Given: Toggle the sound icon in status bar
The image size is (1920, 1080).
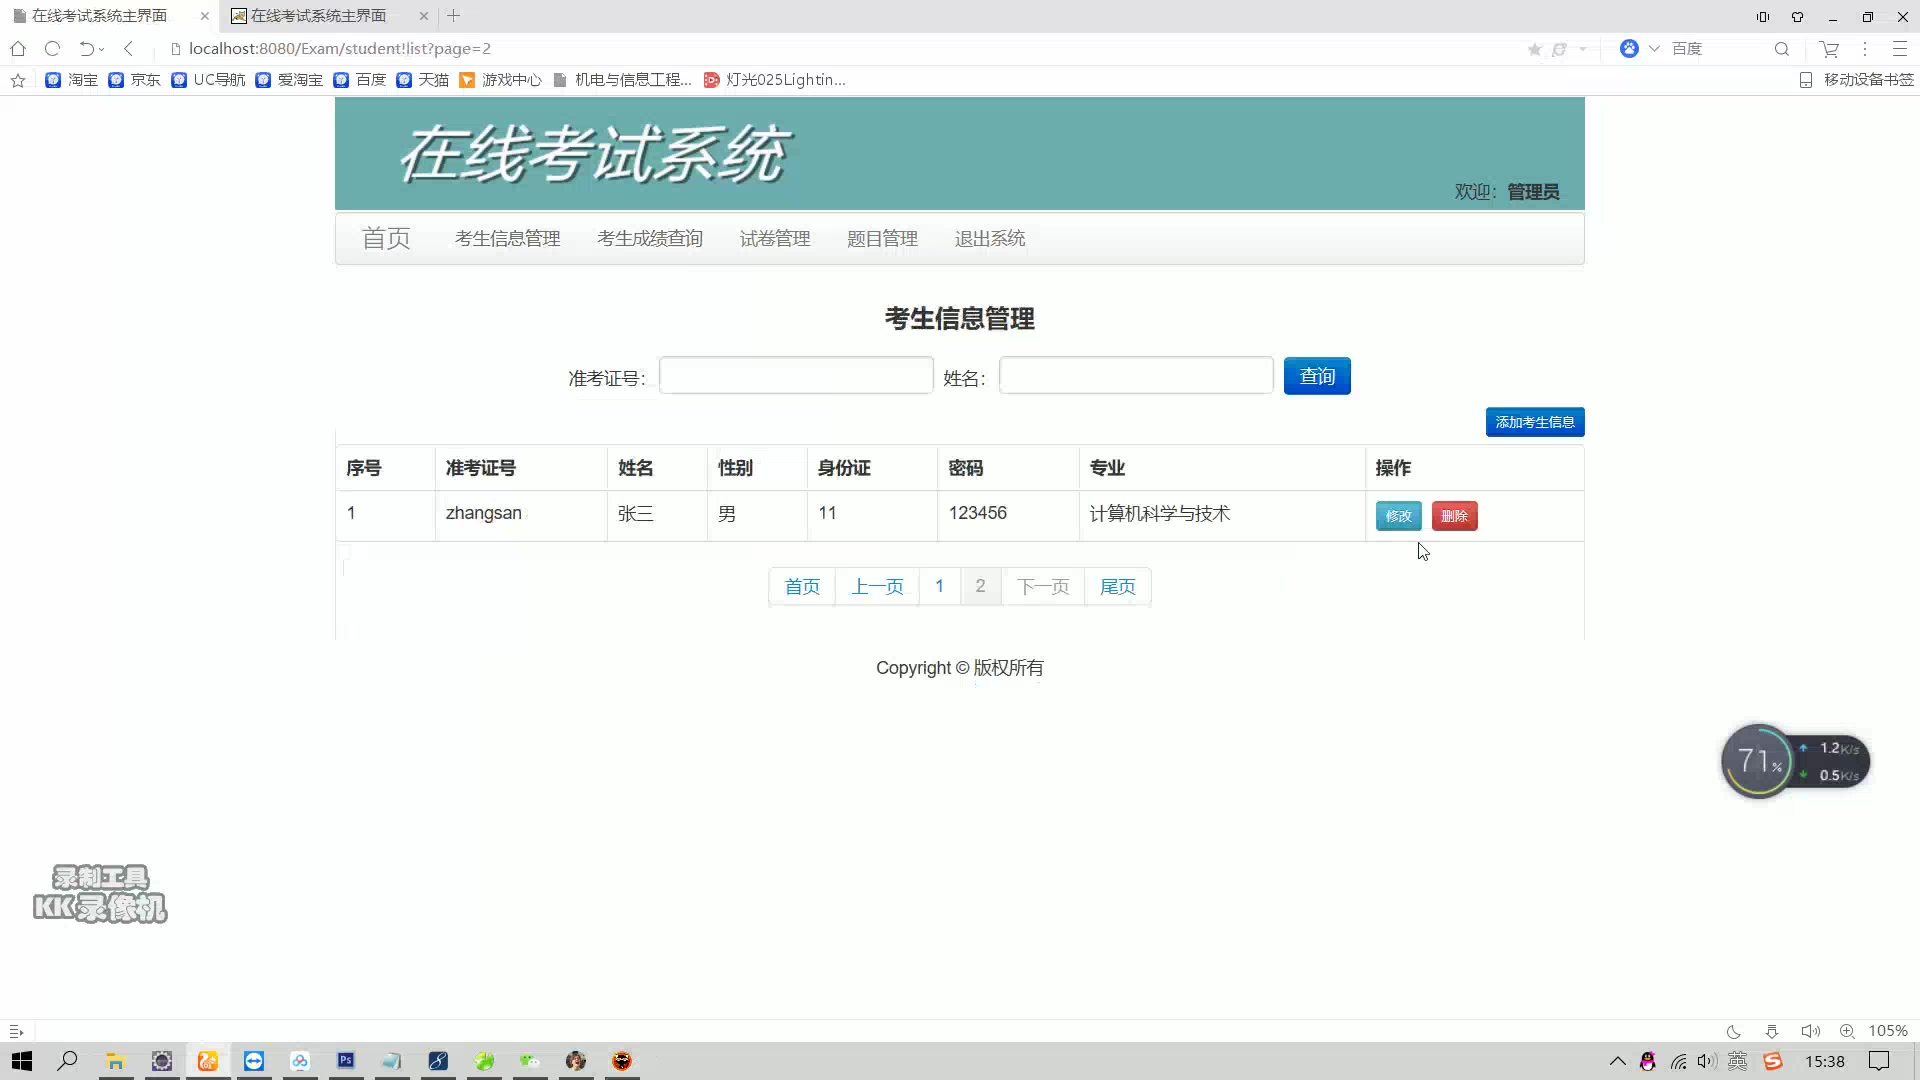Looking at the screenshot, I should point(1810,1031).
